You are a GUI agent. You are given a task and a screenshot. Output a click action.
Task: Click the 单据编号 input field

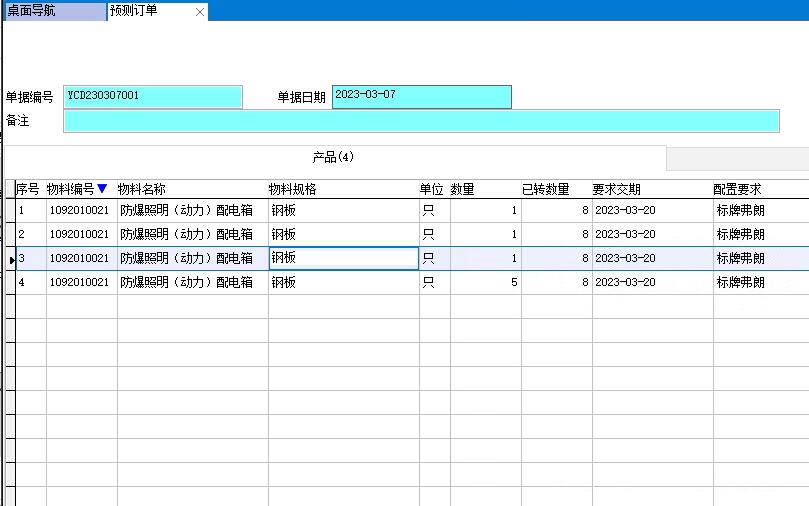[153, 96]
